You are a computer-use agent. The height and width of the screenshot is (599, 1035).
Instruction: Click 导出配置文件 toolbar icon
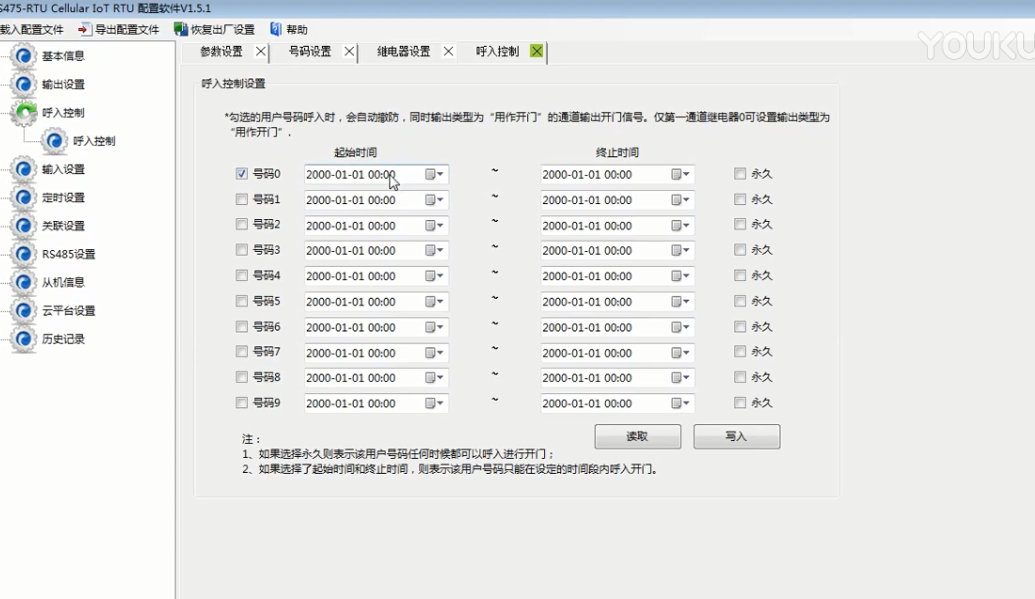click(84, 30)
